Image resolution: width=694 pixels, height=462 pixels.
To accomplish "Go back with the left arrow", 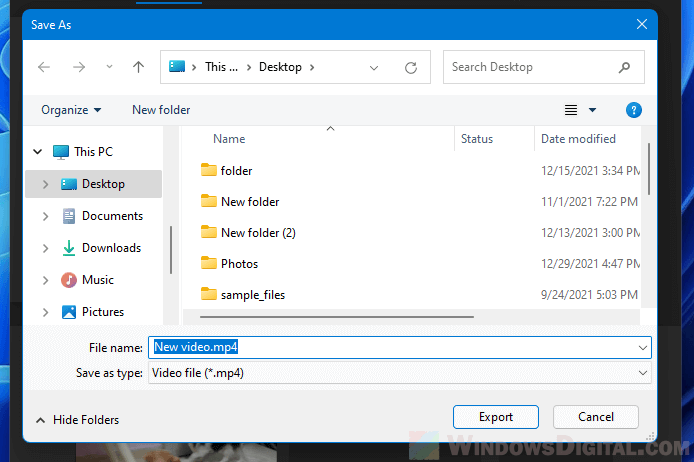I will tap(44, 67).
